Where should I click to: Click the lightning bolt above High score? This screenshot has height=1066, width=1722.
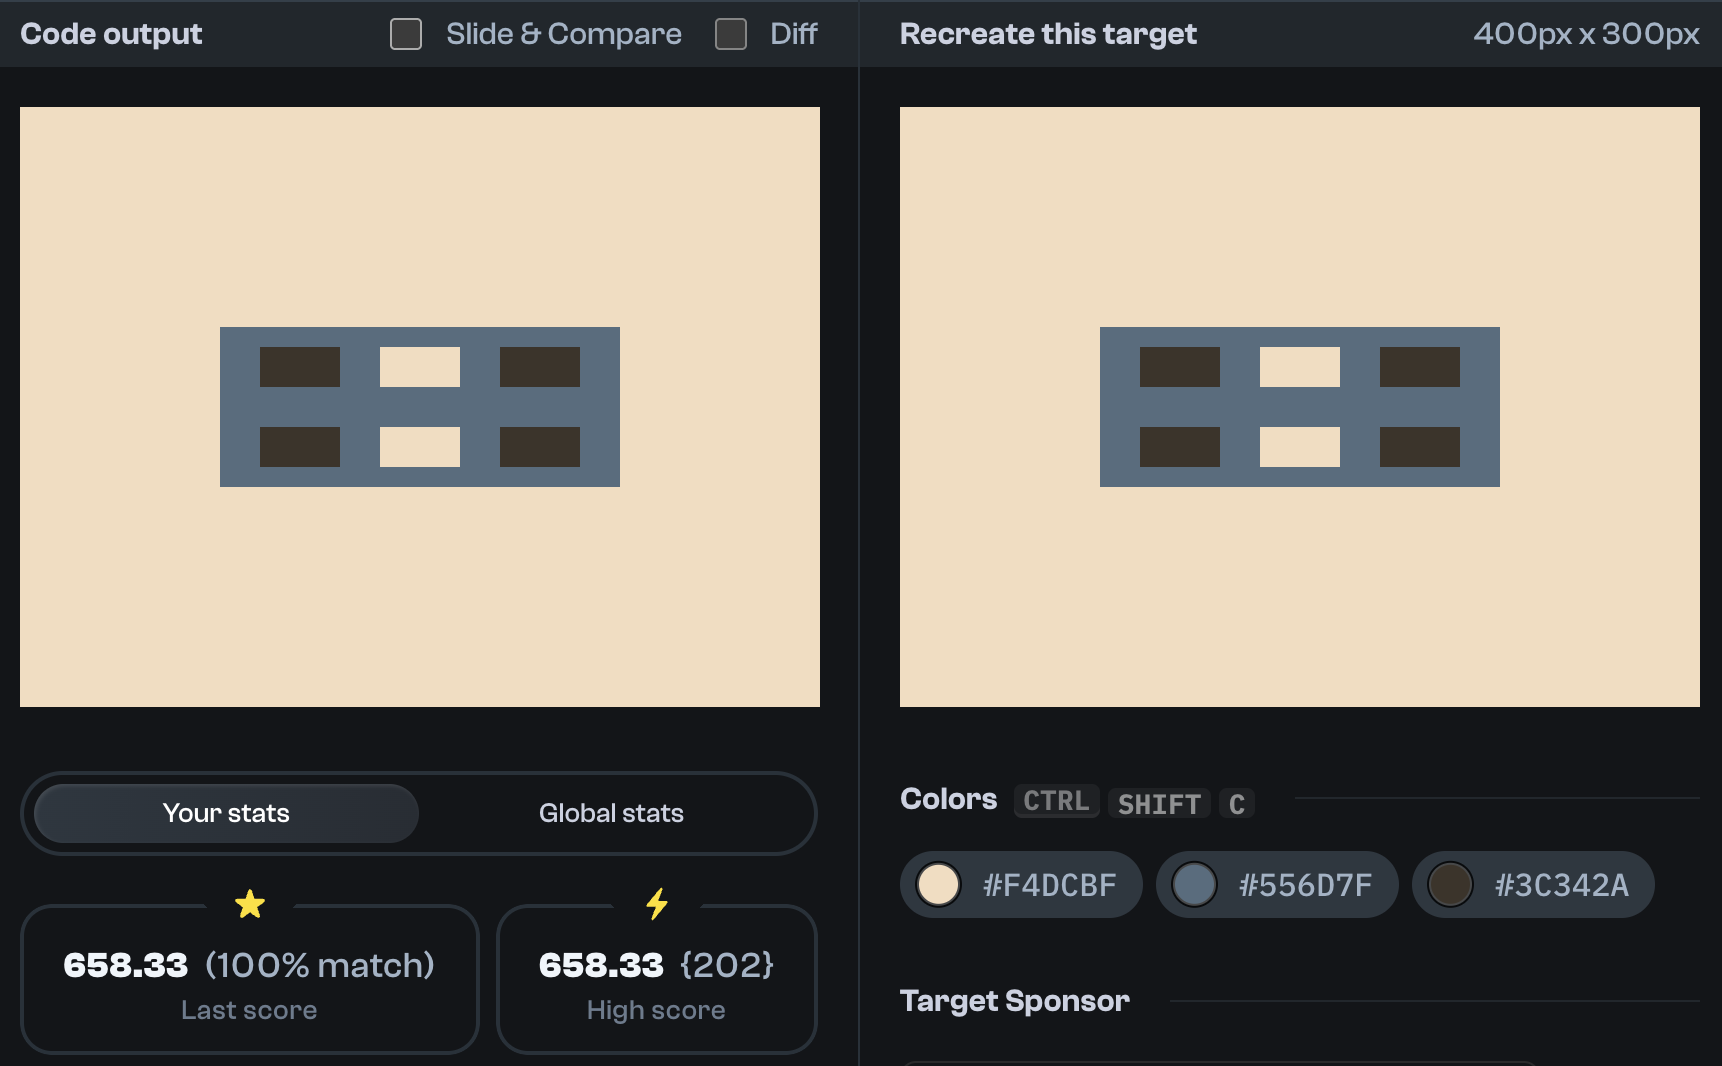tap(656, 903)
